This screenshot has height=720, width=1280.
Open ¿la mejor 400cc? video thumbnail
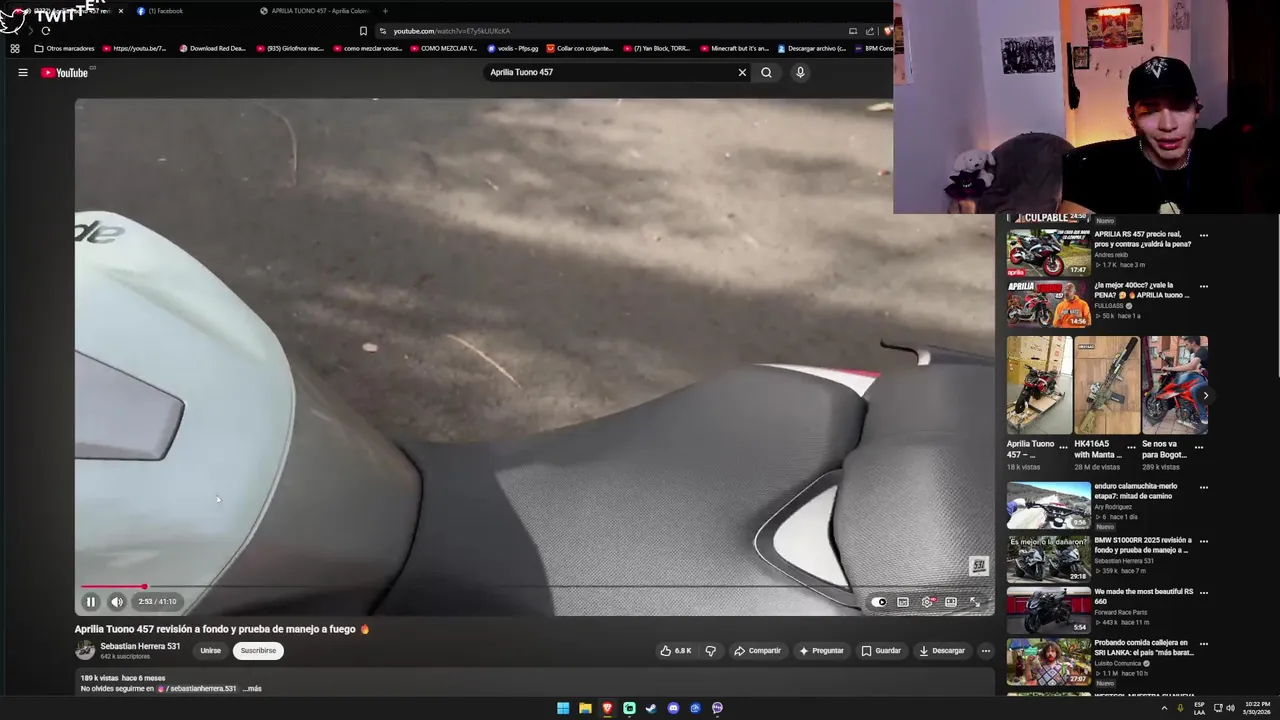[1048, 303]
